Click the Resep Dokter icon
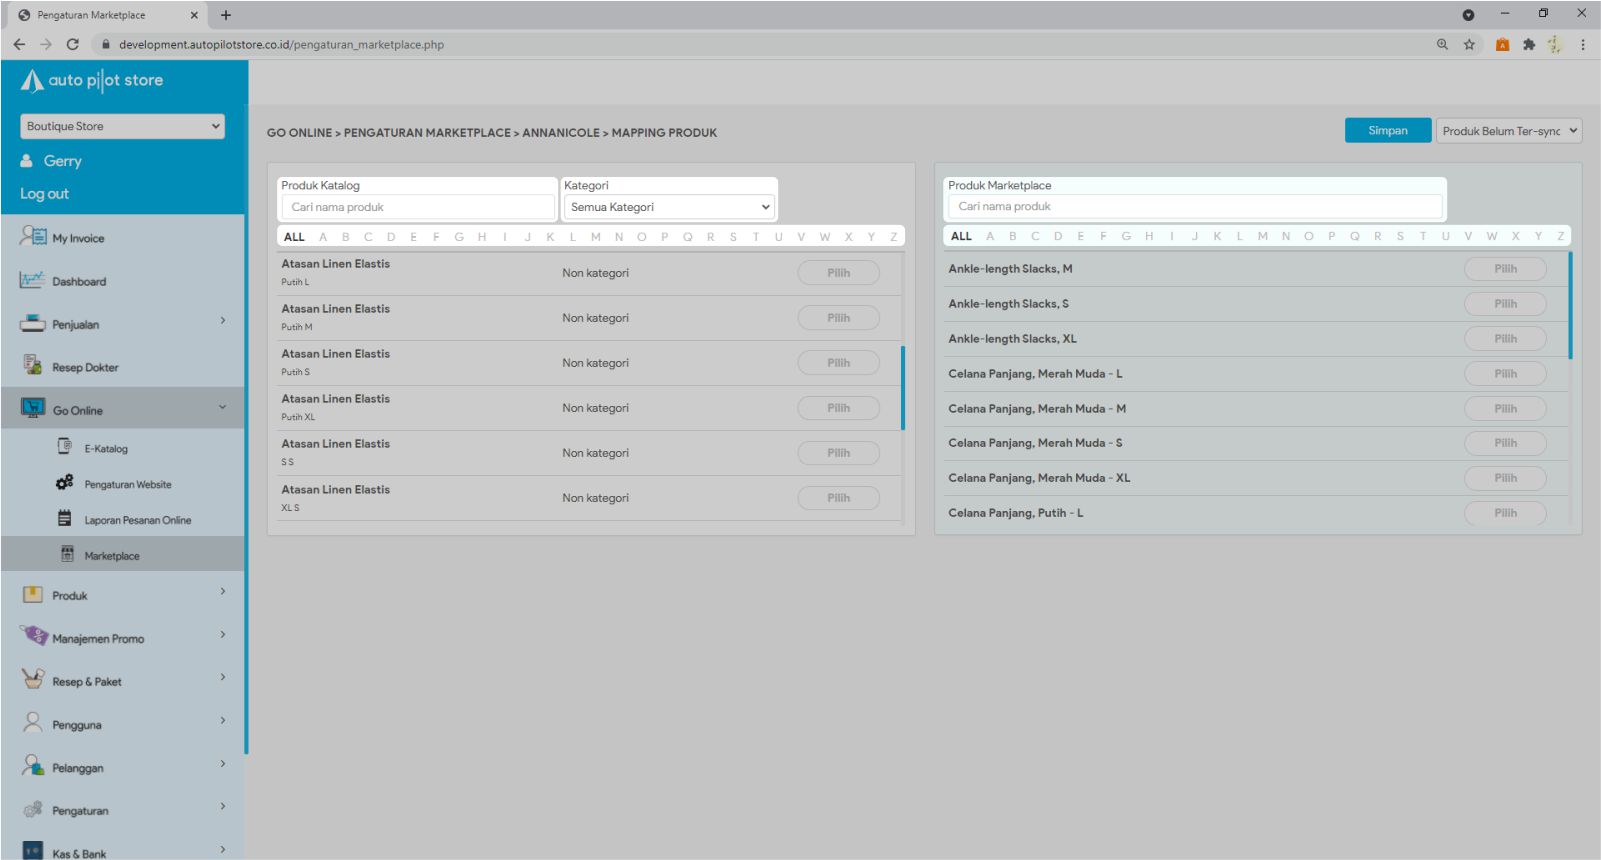The image size is (1601, 860). click(x=32, y=366)
